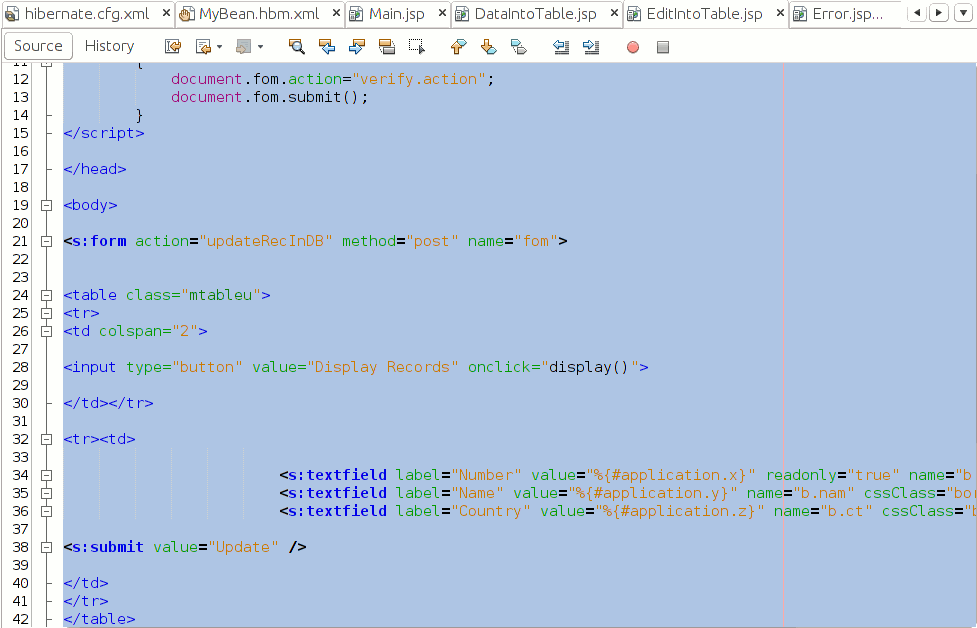Go to next search occurrence icon
Viewport: 977px width, 628px height.
click(356, 46)
